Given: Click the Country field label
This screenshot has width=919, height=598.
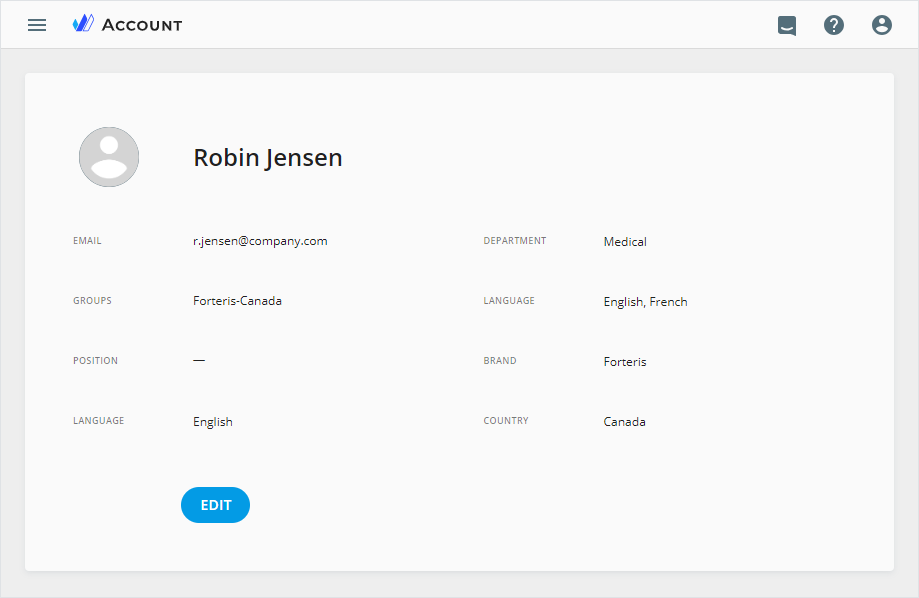Looking at the screenshot, I should pos(505,421).
